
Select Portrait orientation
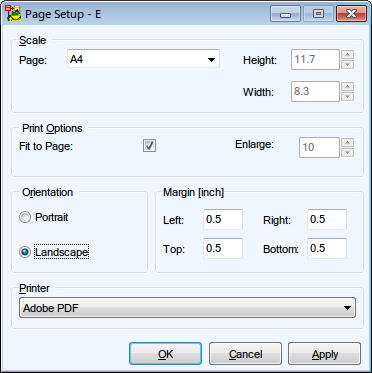[25, 218]
